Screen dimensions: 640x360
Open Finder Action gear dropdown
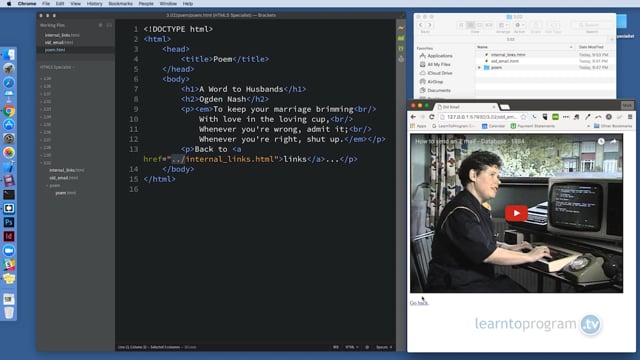coord(519,25)
